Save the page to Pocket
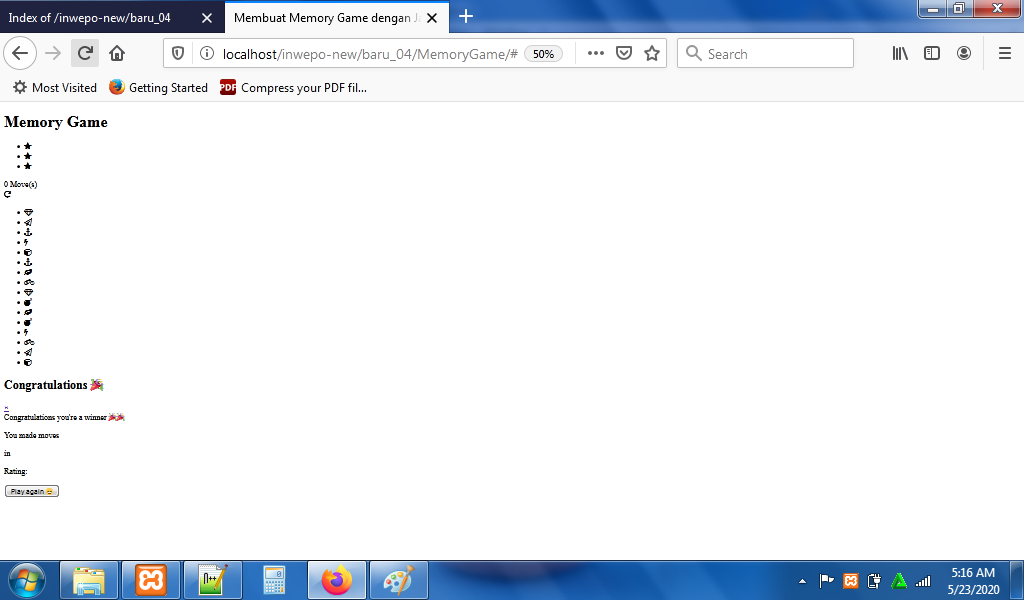 pos(624,54)
